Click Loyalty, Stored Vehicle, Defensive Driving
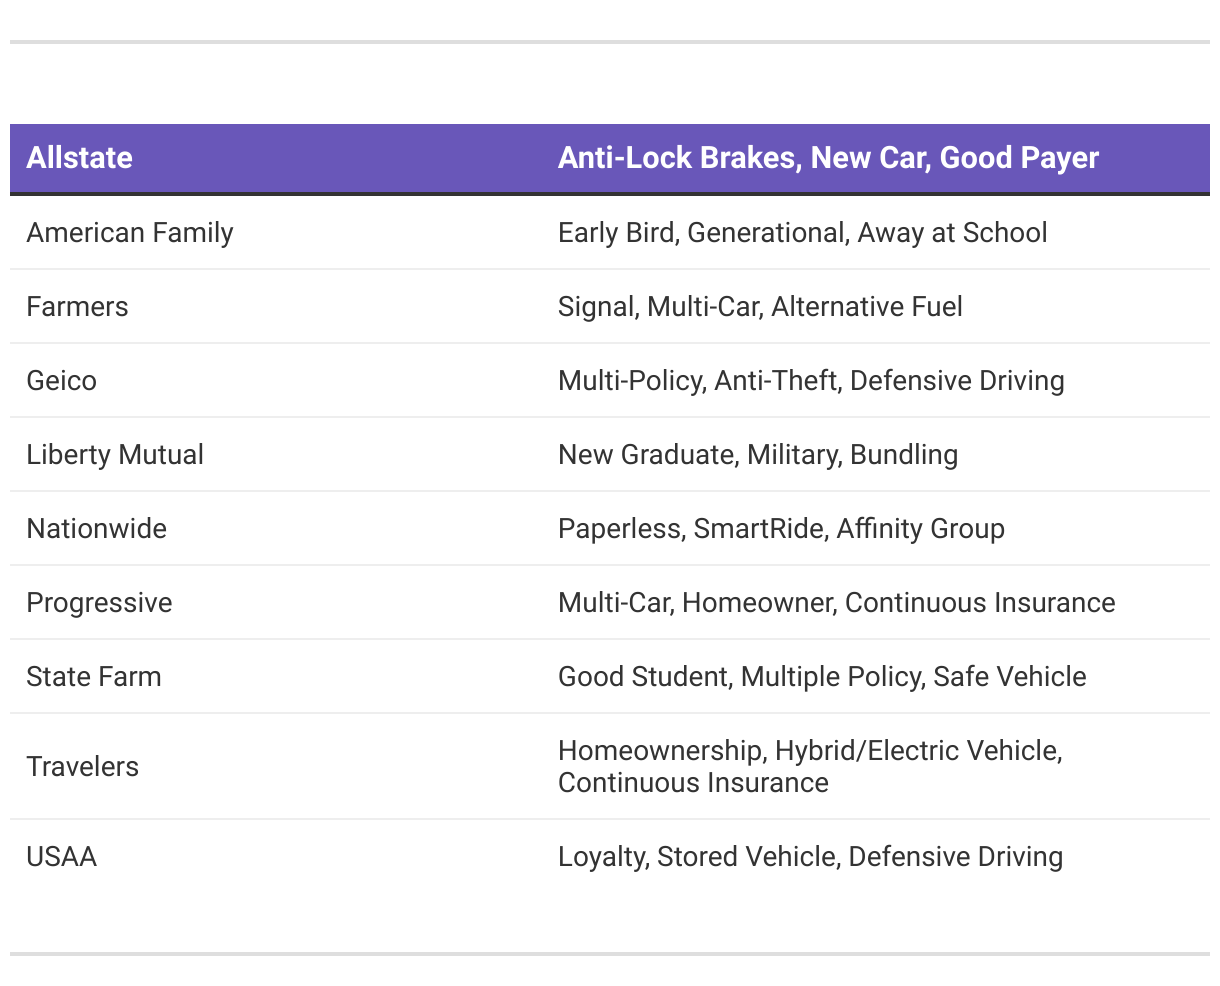 [x=810, y=857]
